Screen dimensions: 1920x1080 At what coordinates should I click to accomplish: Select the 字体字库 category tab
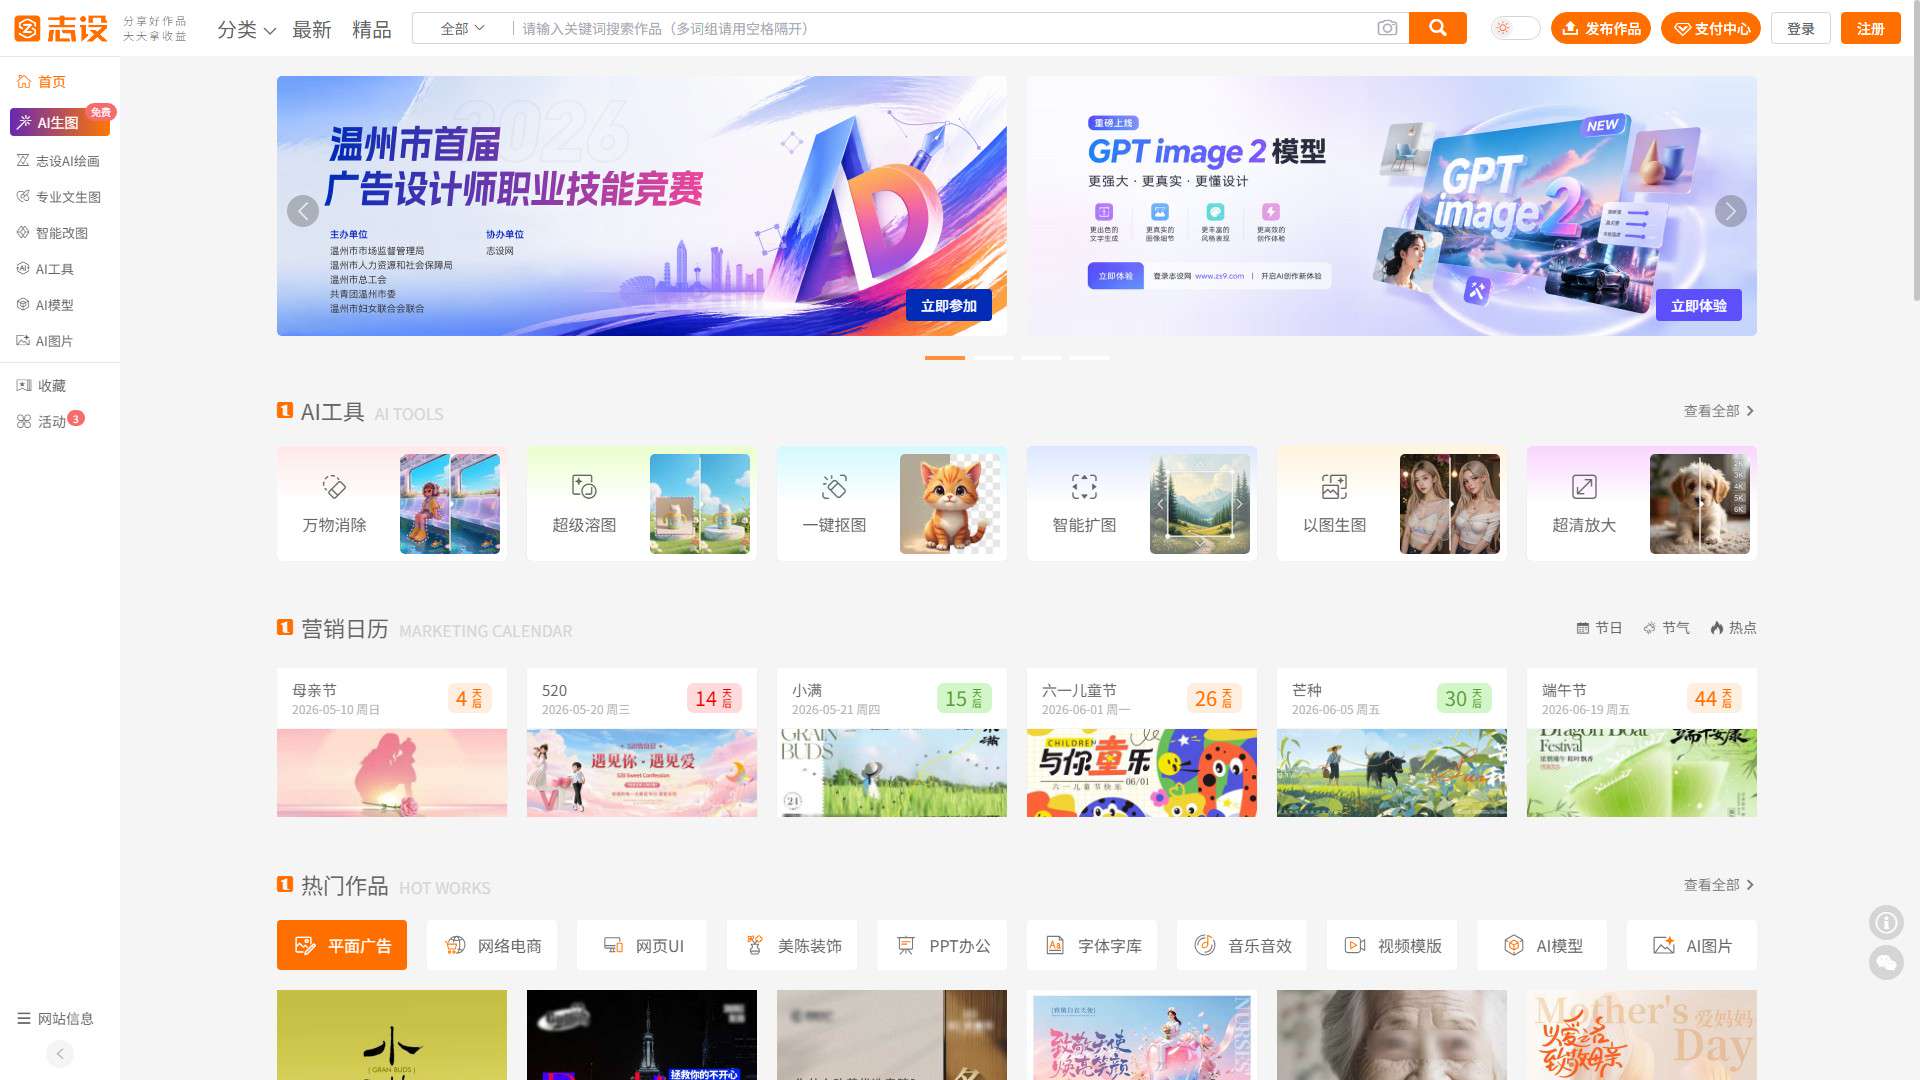(1092, 945)
